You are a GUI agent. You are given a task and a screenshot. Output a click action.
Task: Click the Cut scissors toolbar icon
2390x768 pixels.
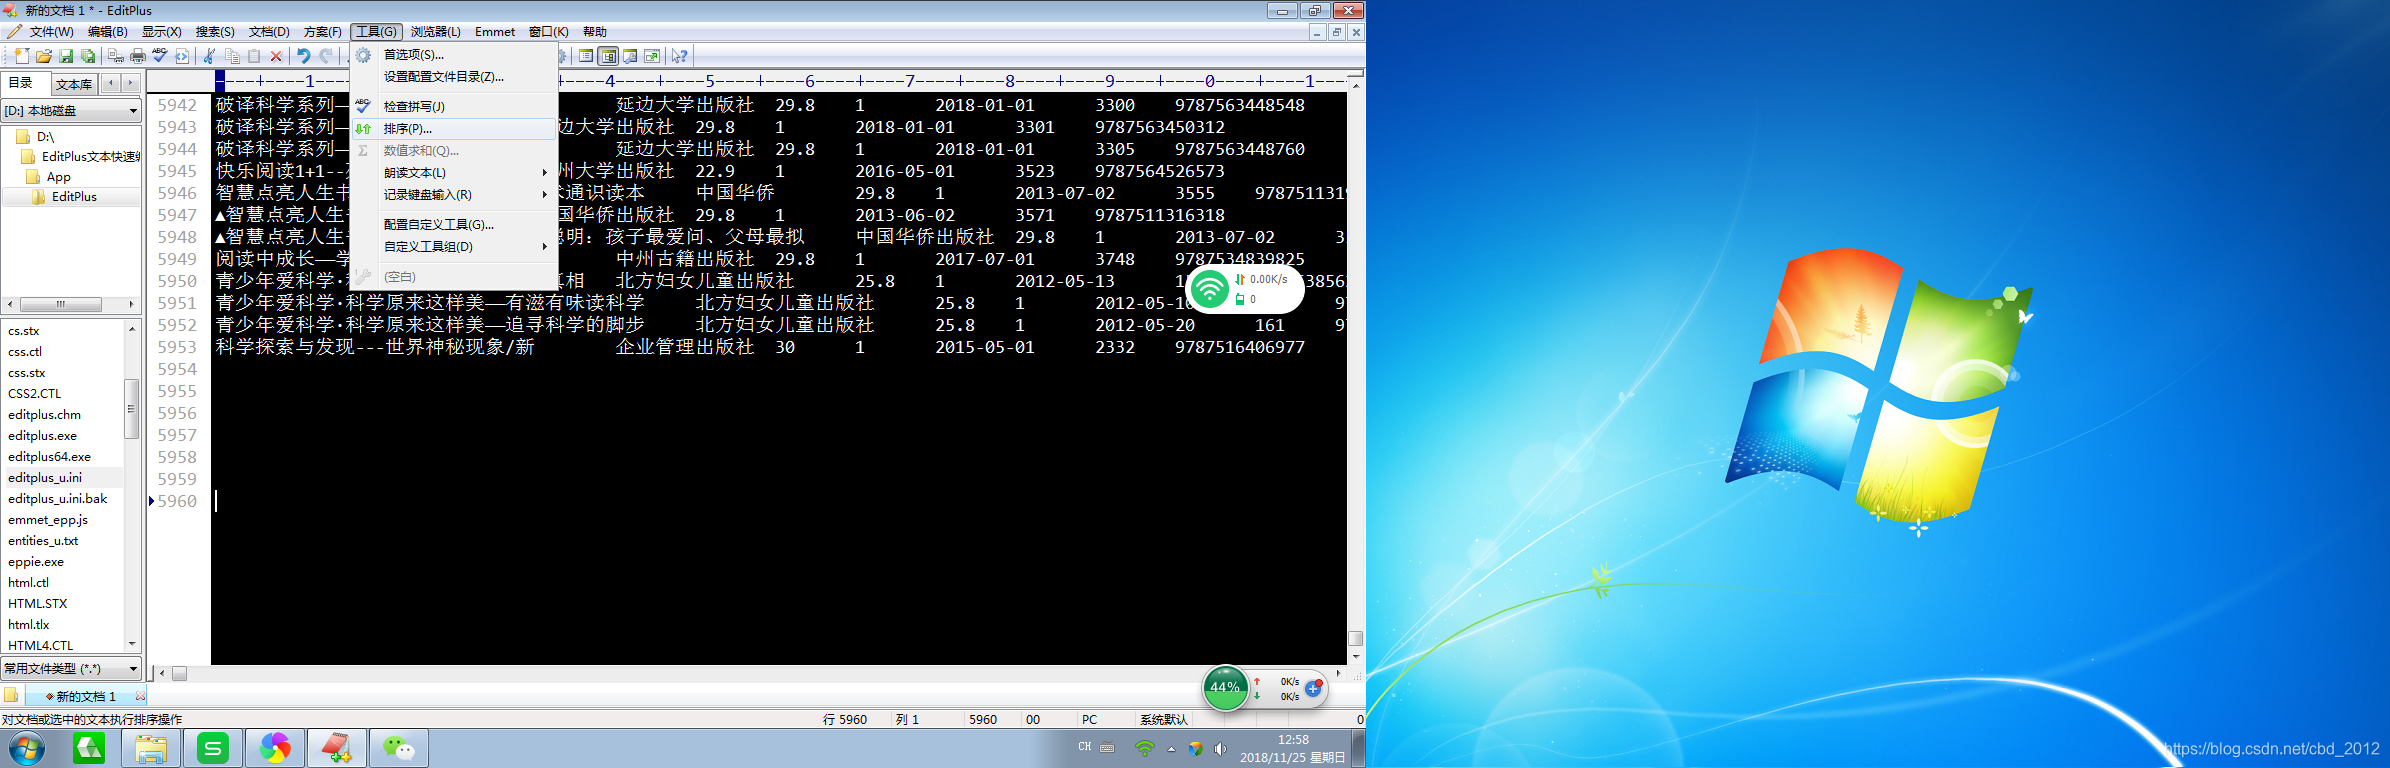tap(210, 56)
